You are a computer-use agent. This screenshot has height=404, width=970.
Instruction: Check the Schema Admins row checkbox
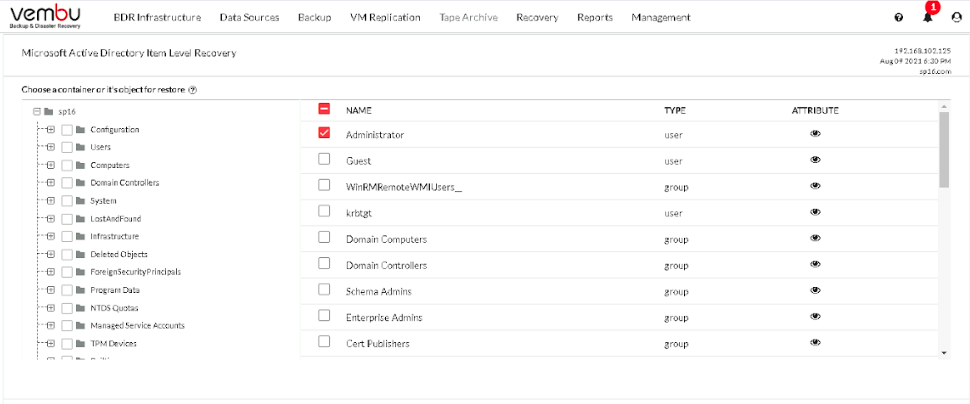coord(324,289)
